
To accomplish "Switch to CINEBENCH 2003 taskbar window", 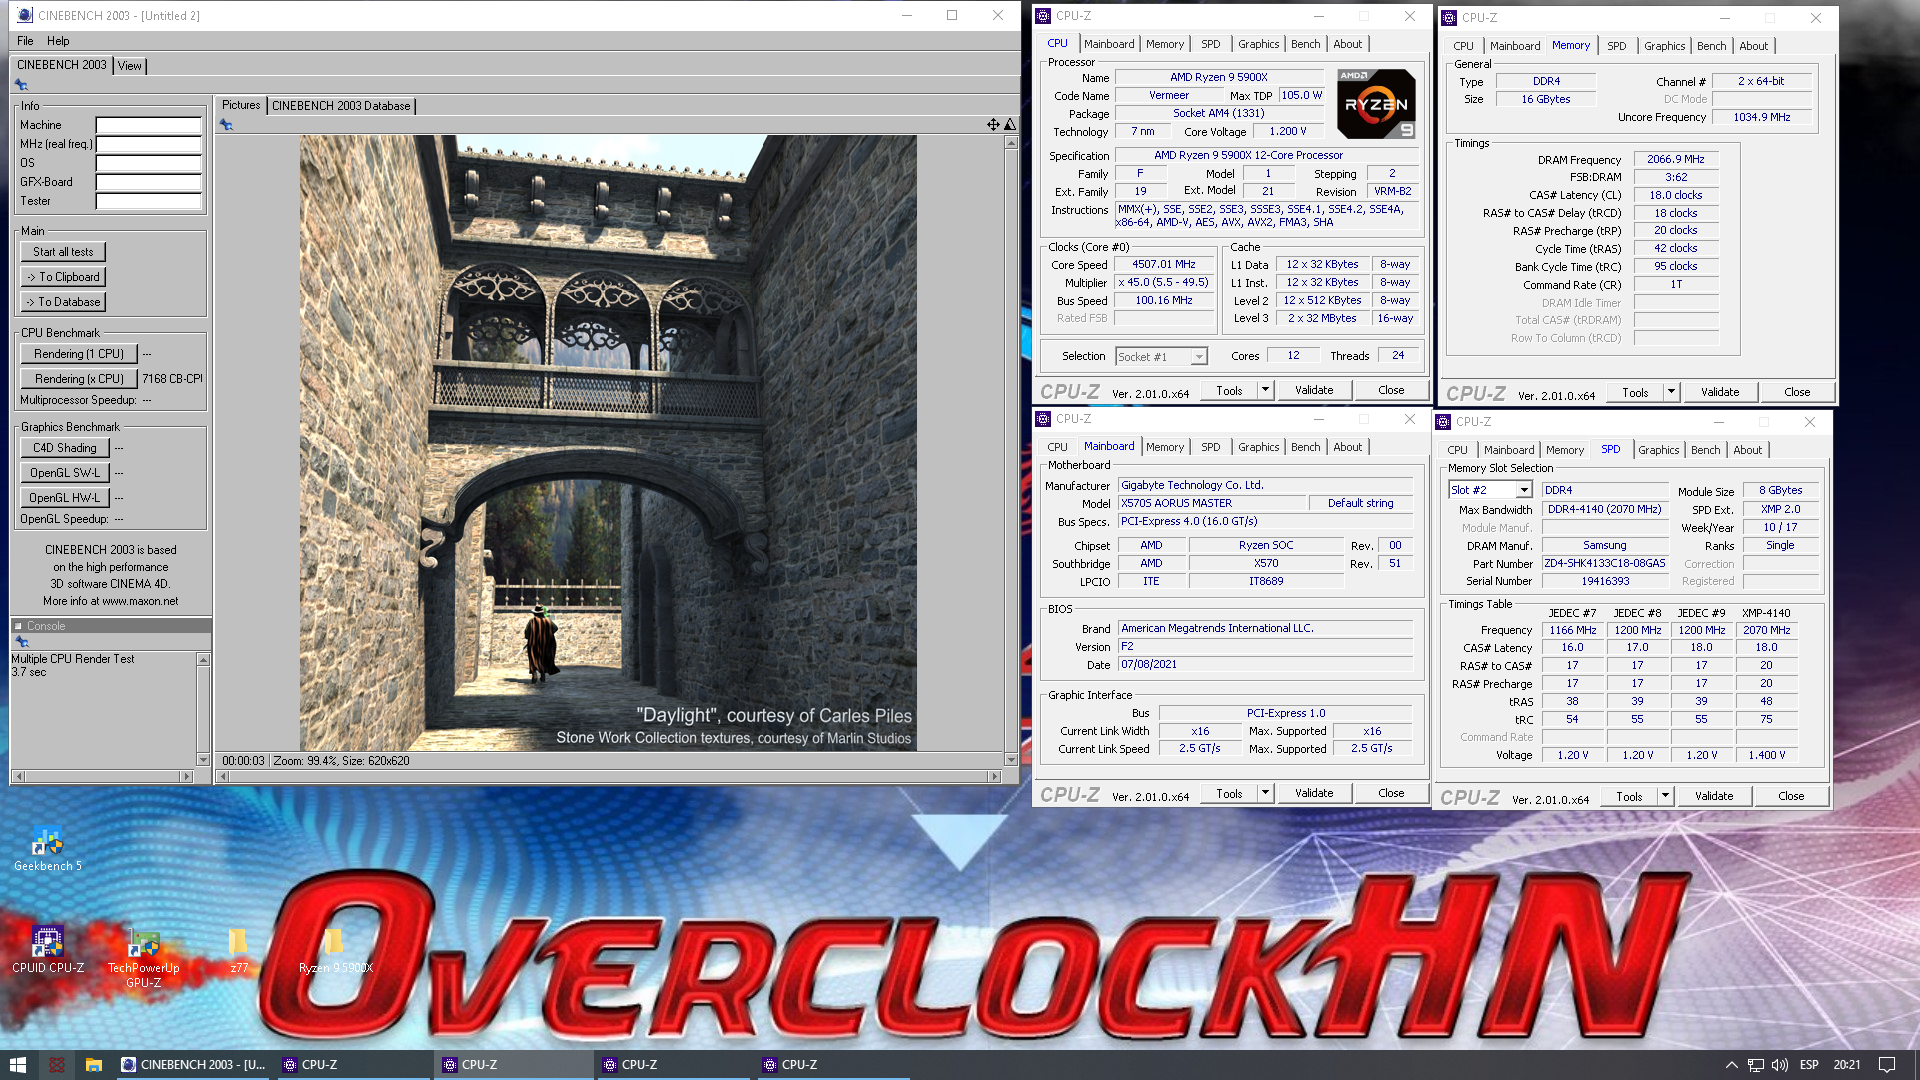I will pyautogui.click(x=193, y=1065).
